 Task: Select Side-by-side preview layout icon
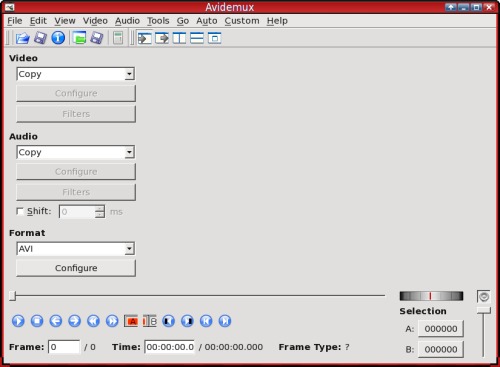[x=179, y=38]
